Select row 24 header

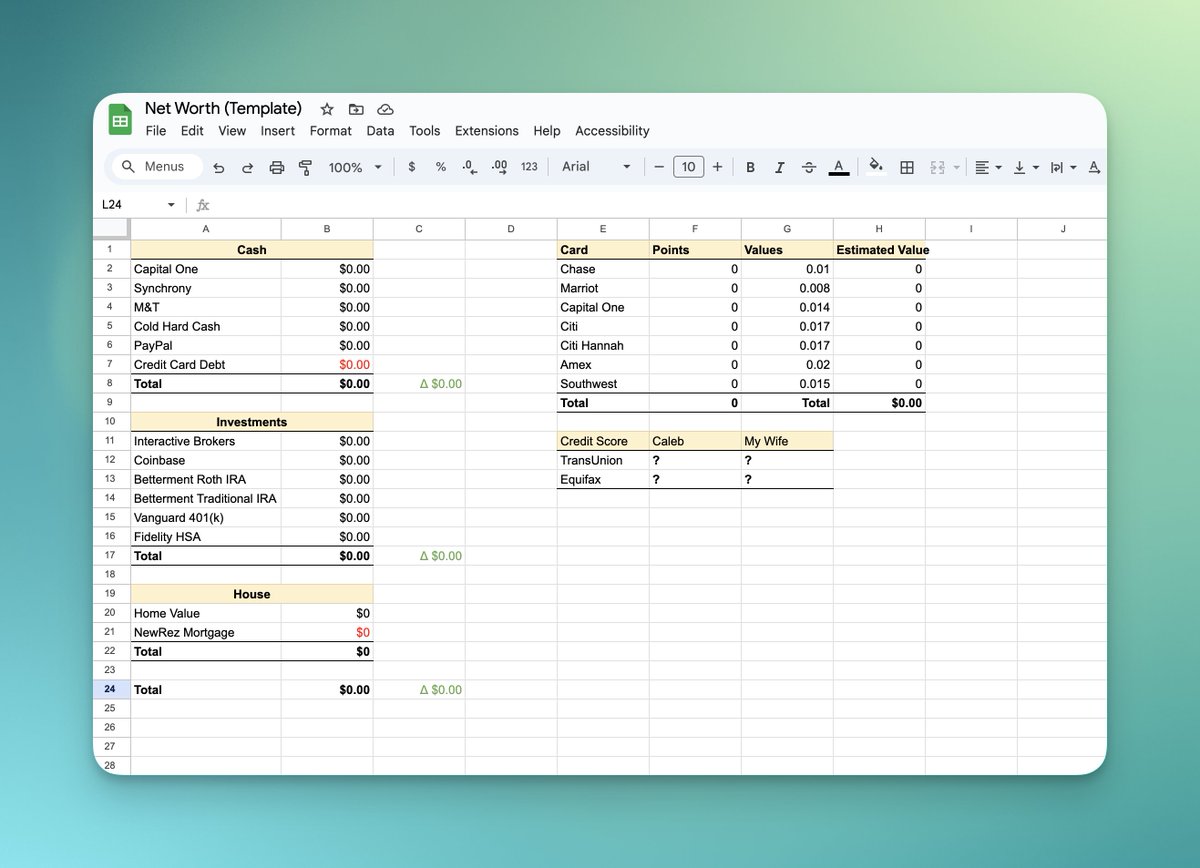pos(111,689)
